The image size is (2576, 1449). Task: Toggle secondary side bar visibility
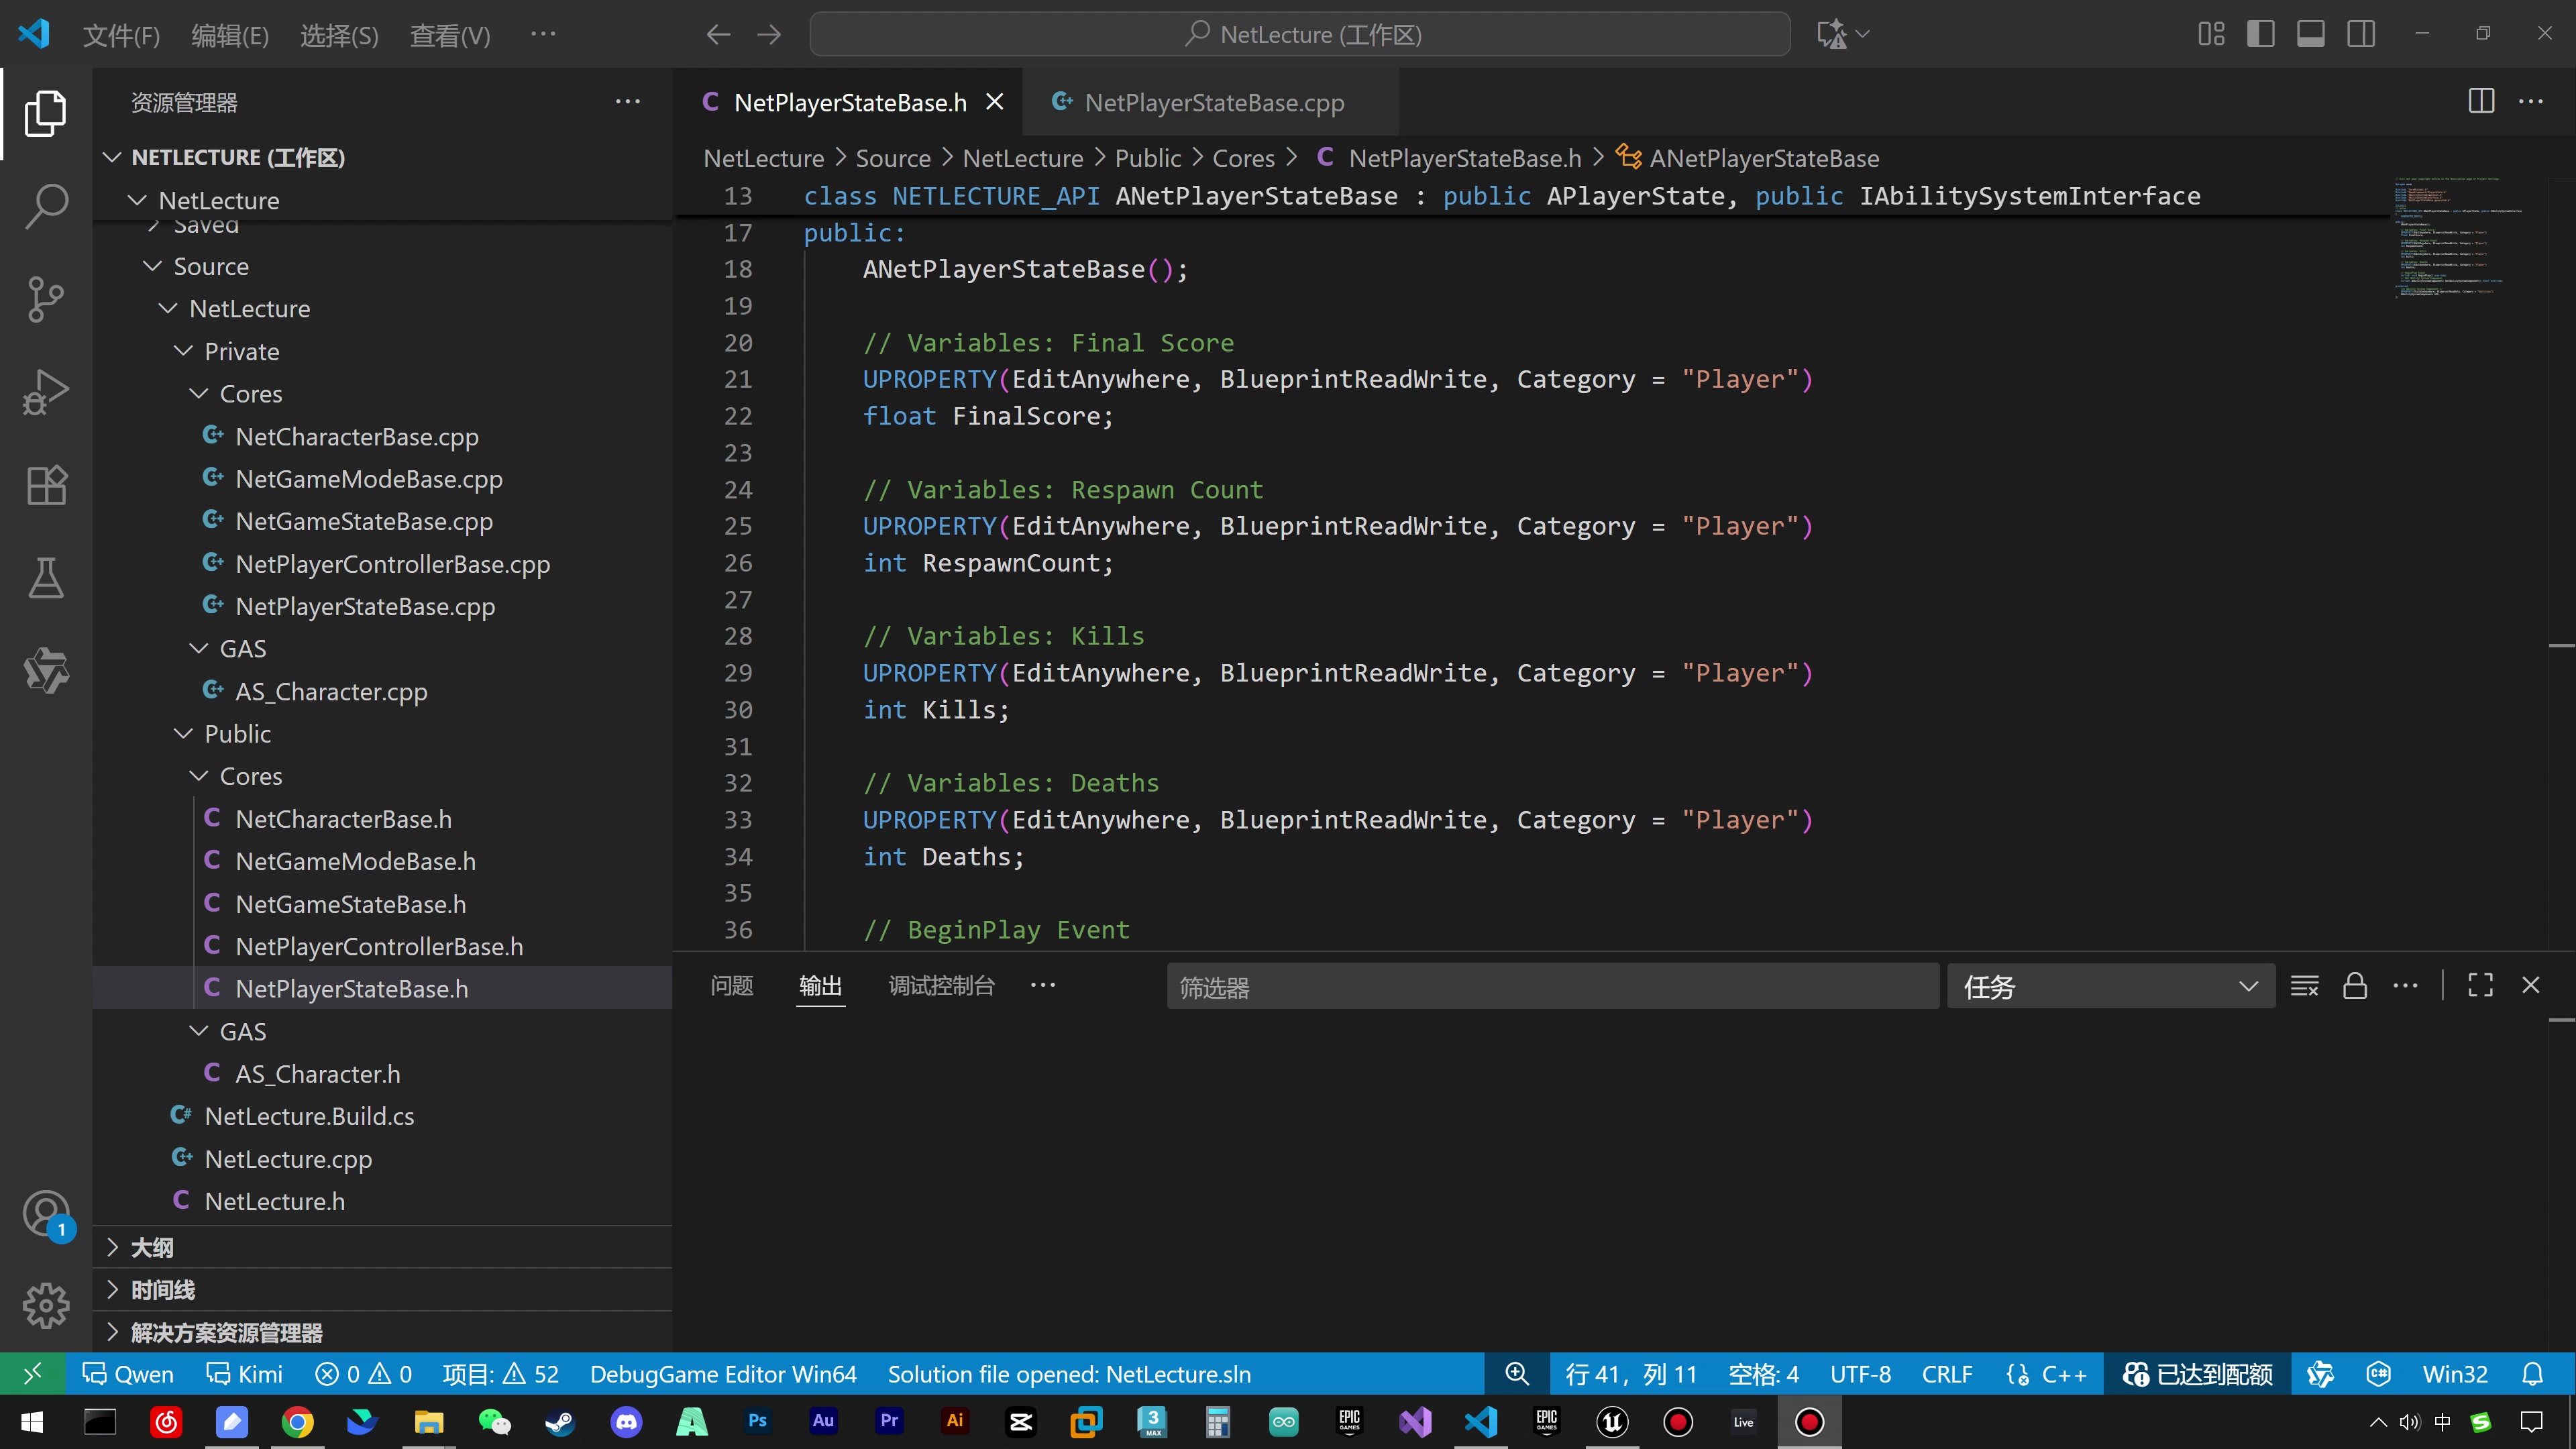tap(2361, 35)
